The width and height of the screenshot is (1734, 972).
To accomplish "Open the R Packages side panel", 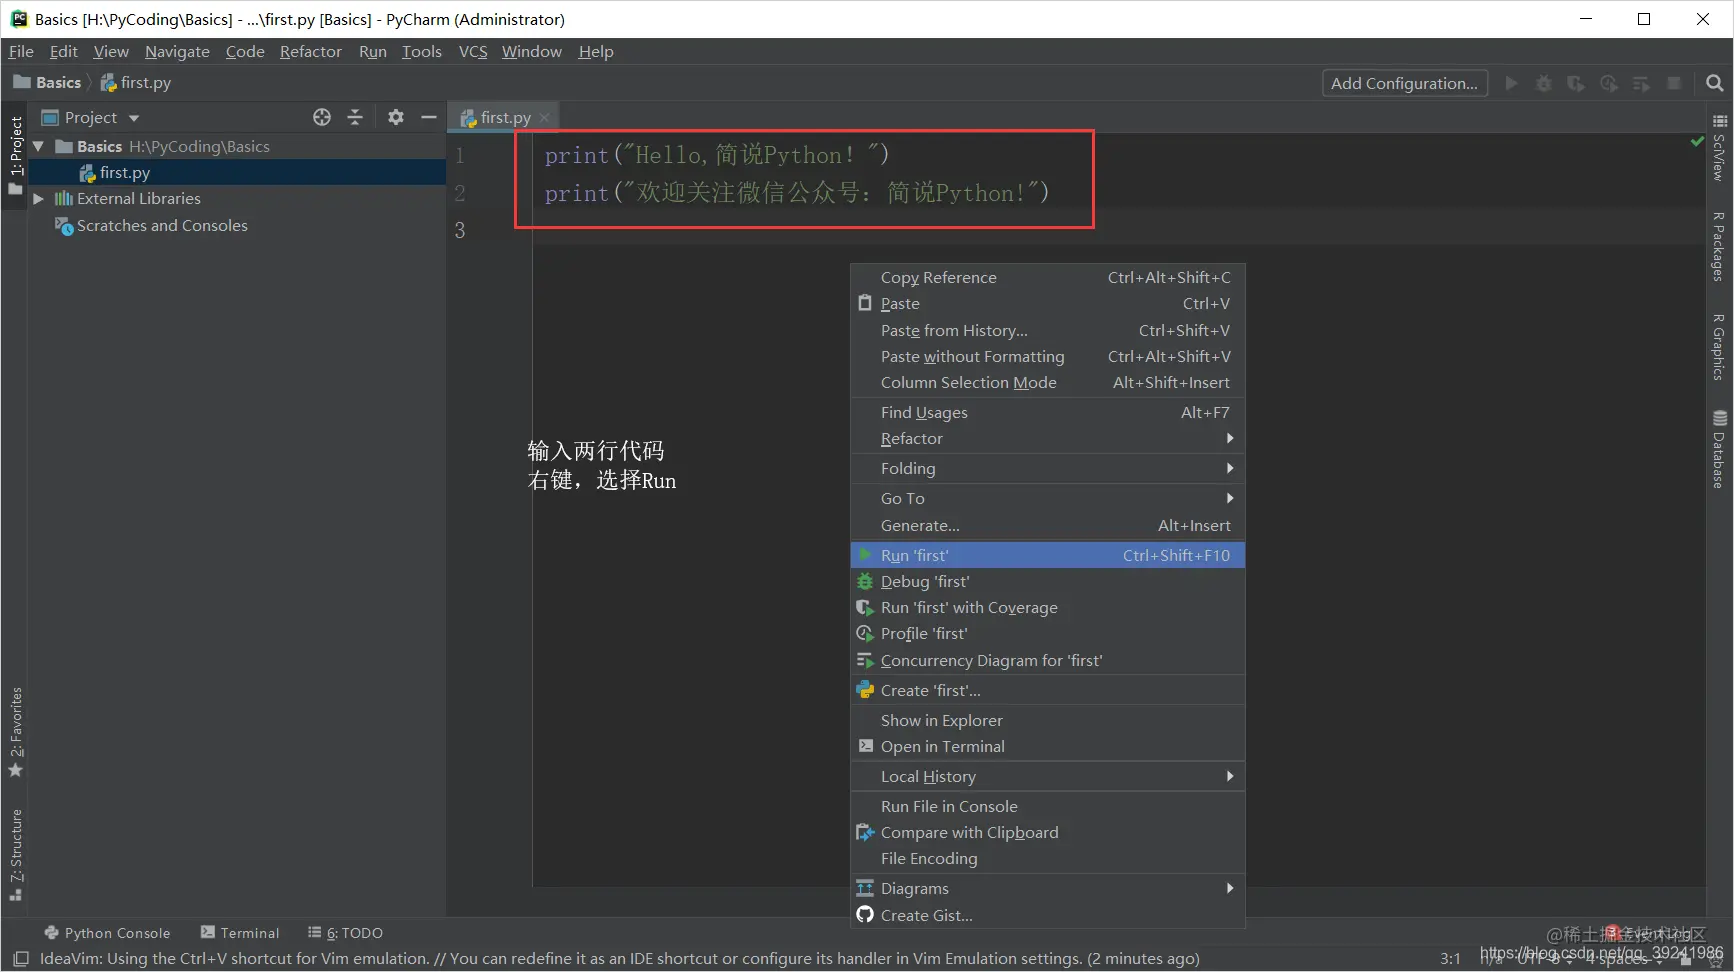I will (1719, 246).
